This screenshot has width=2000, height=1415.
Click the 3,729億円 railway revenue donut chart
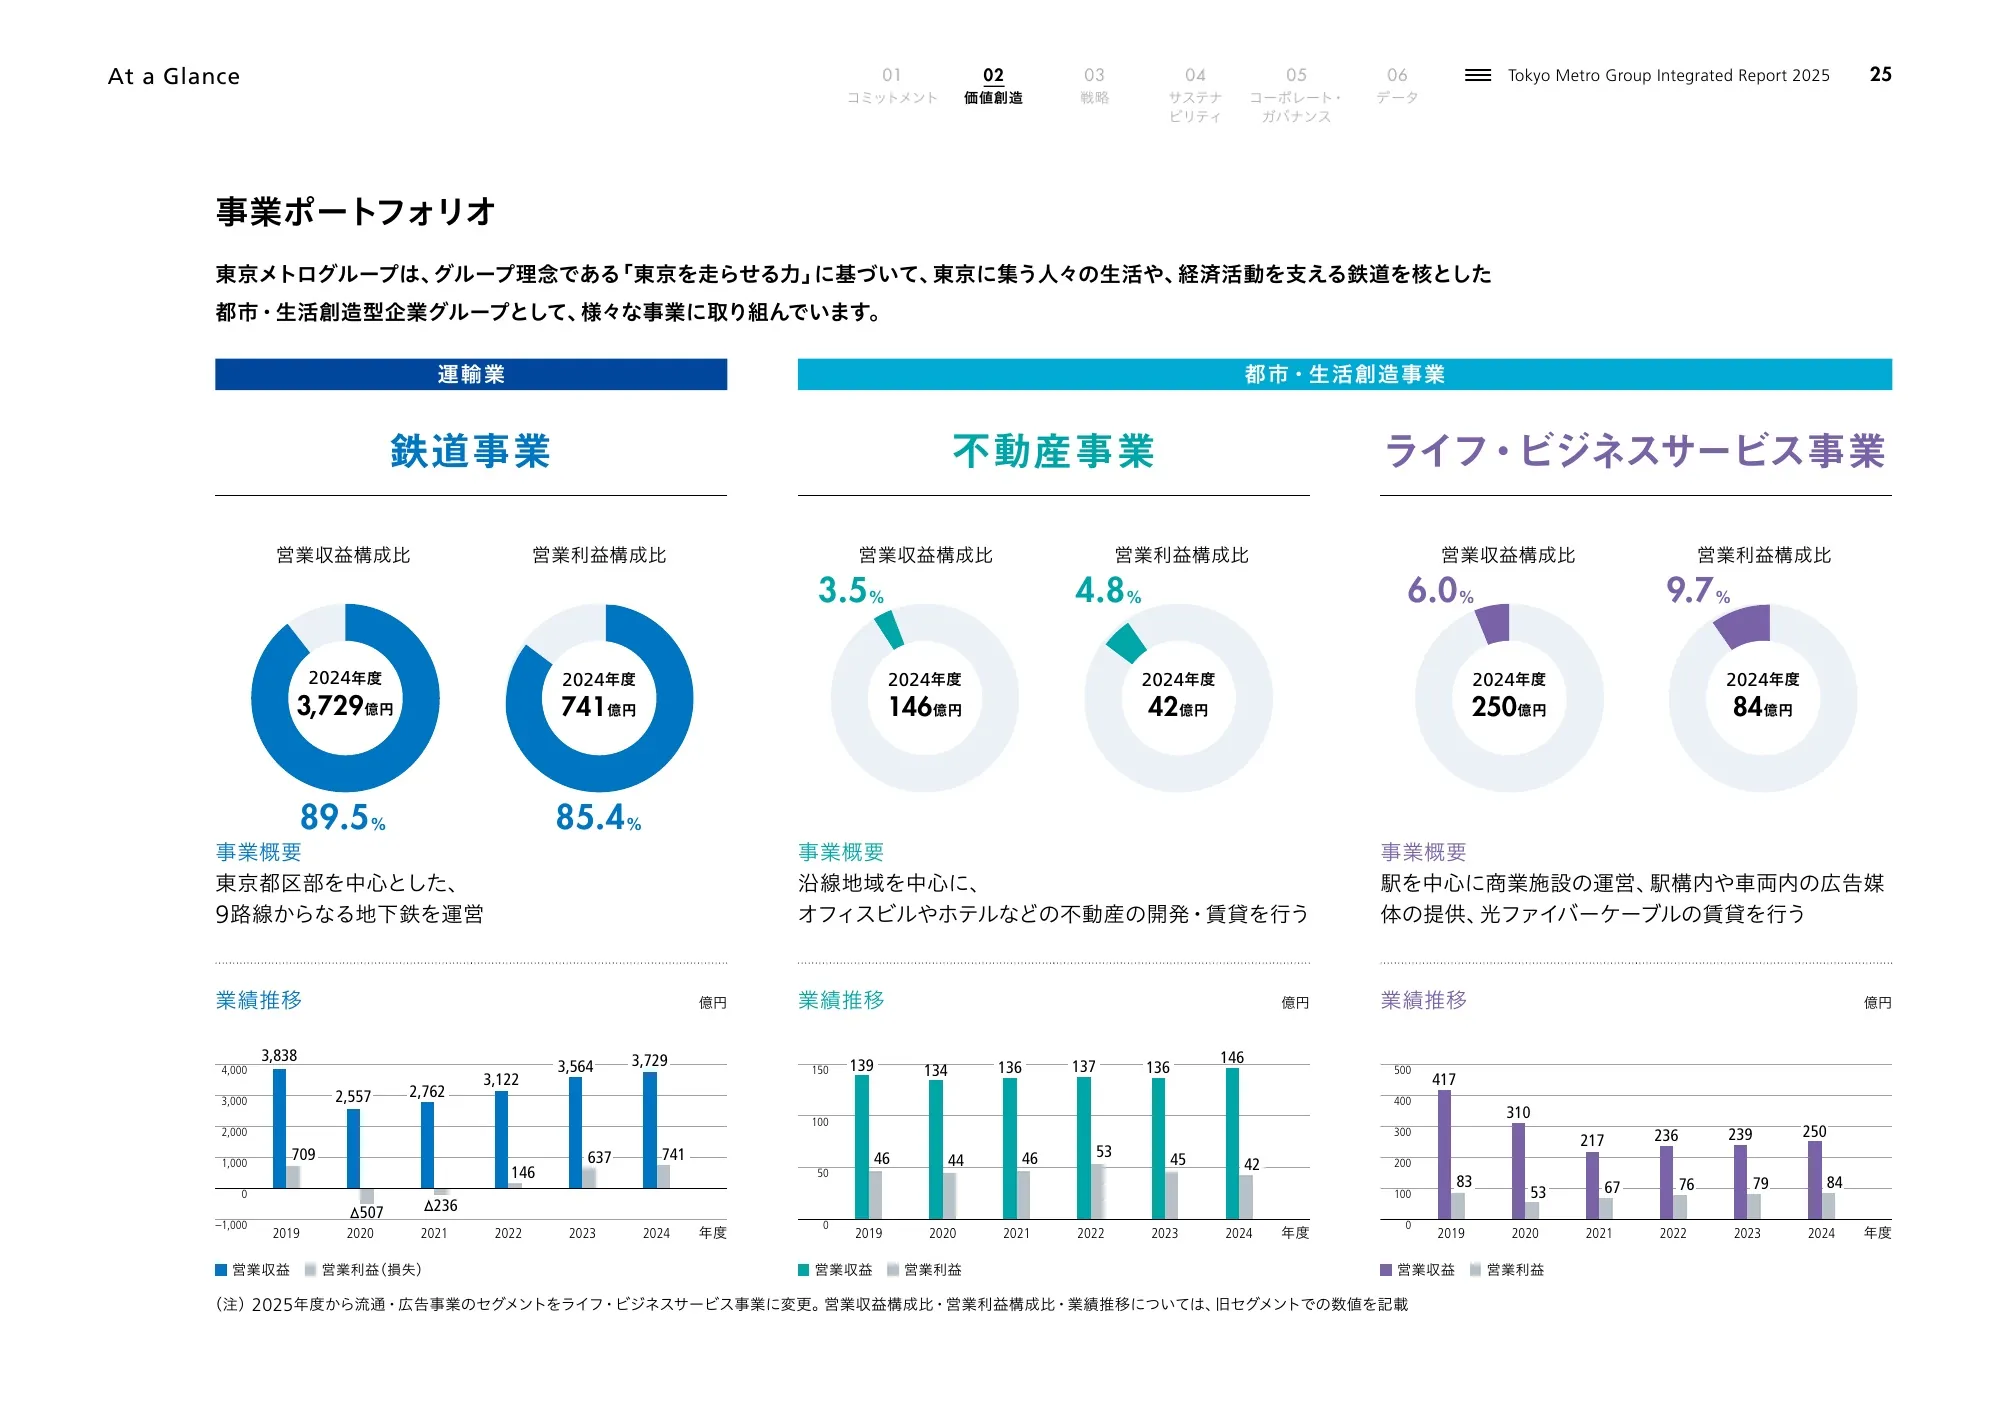coord(345,698)
